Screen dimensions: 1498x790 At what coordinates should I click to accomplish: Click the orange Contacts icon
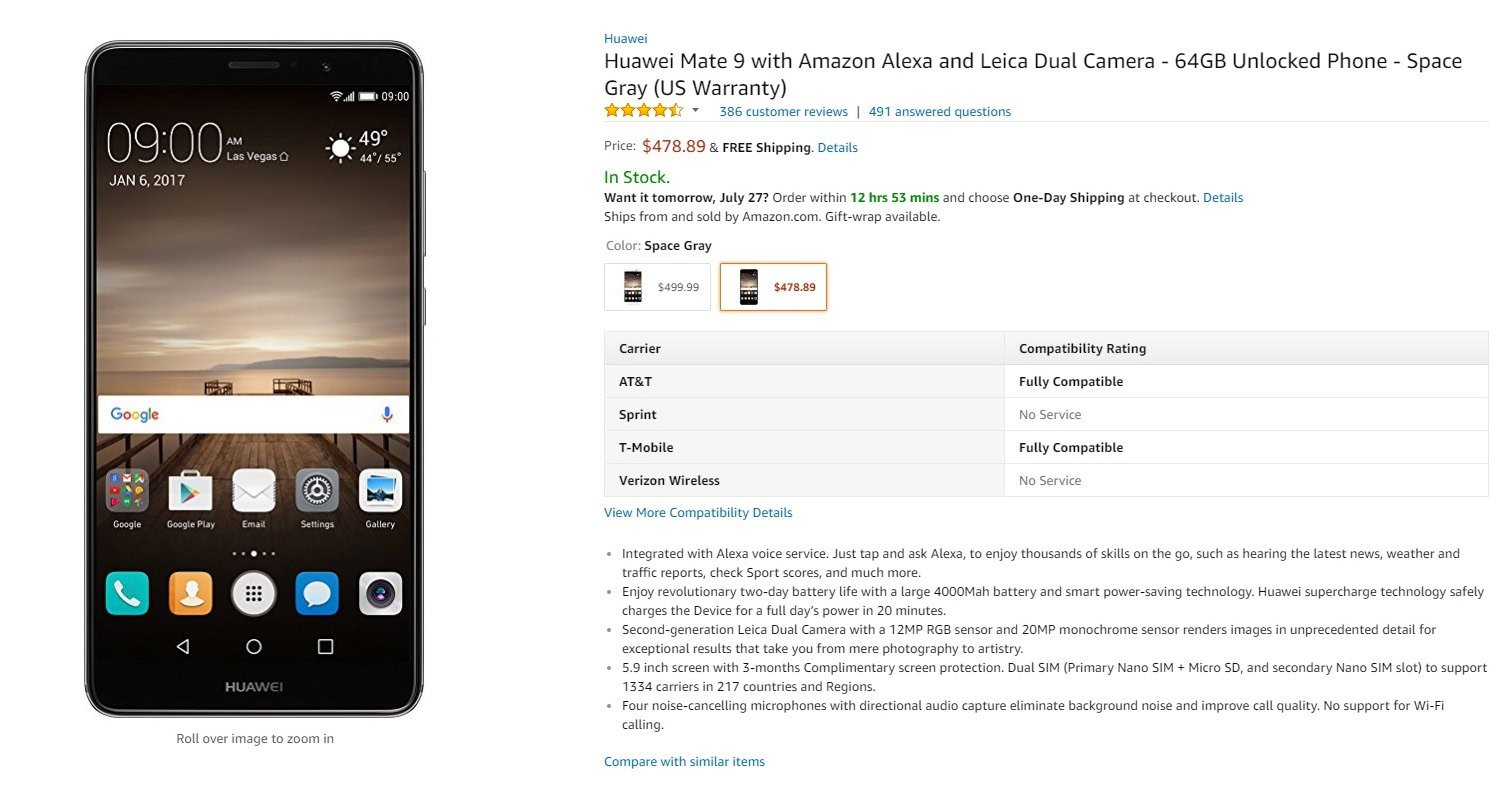click(190, 593)
